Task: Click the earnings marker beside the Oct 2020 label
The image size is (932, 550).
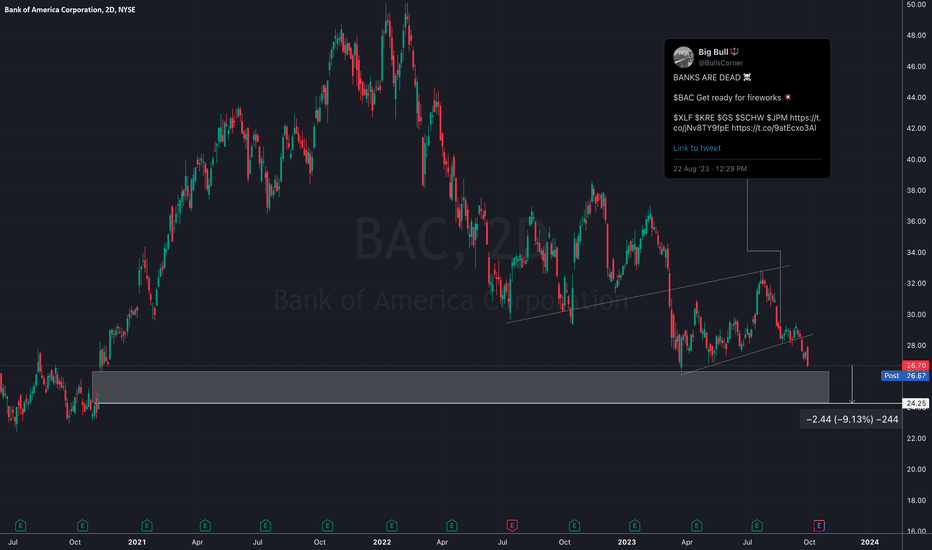Action: [x=83, y=526]
